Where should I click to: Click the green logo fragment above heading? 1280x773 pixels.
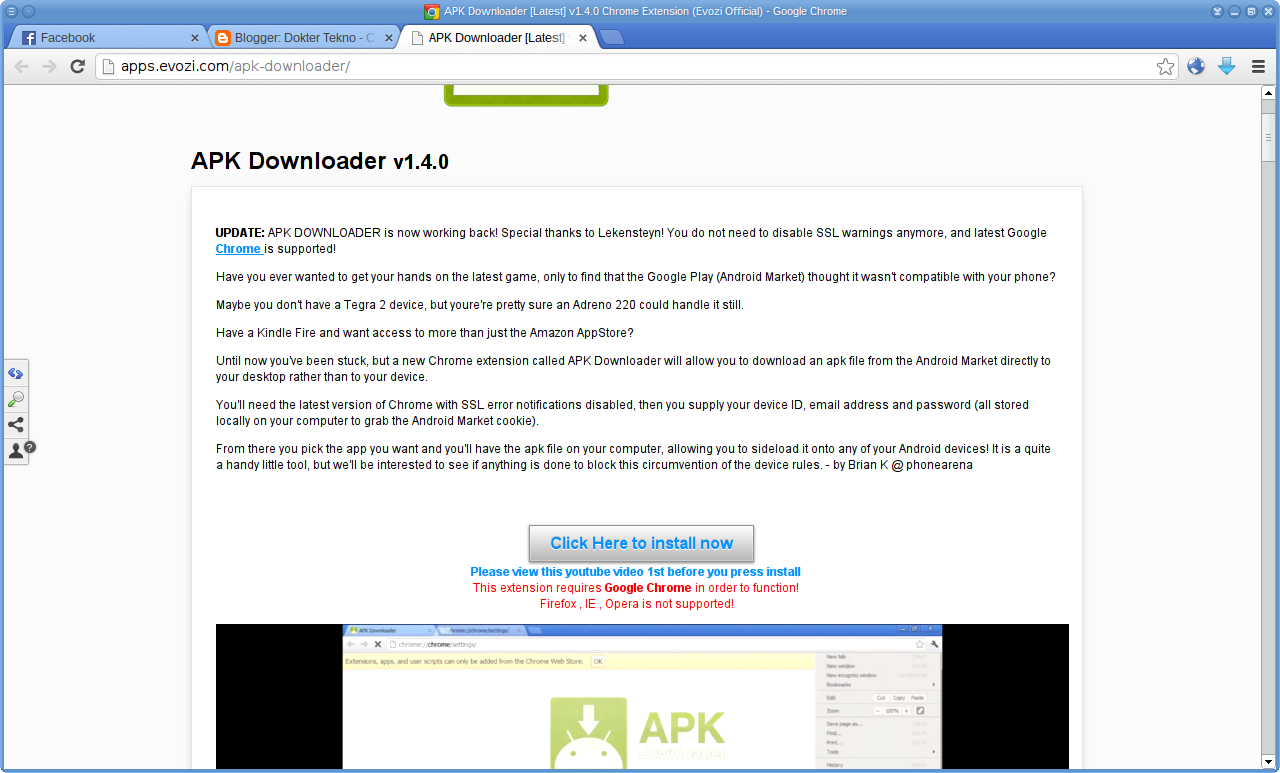(x=526, y=96)
